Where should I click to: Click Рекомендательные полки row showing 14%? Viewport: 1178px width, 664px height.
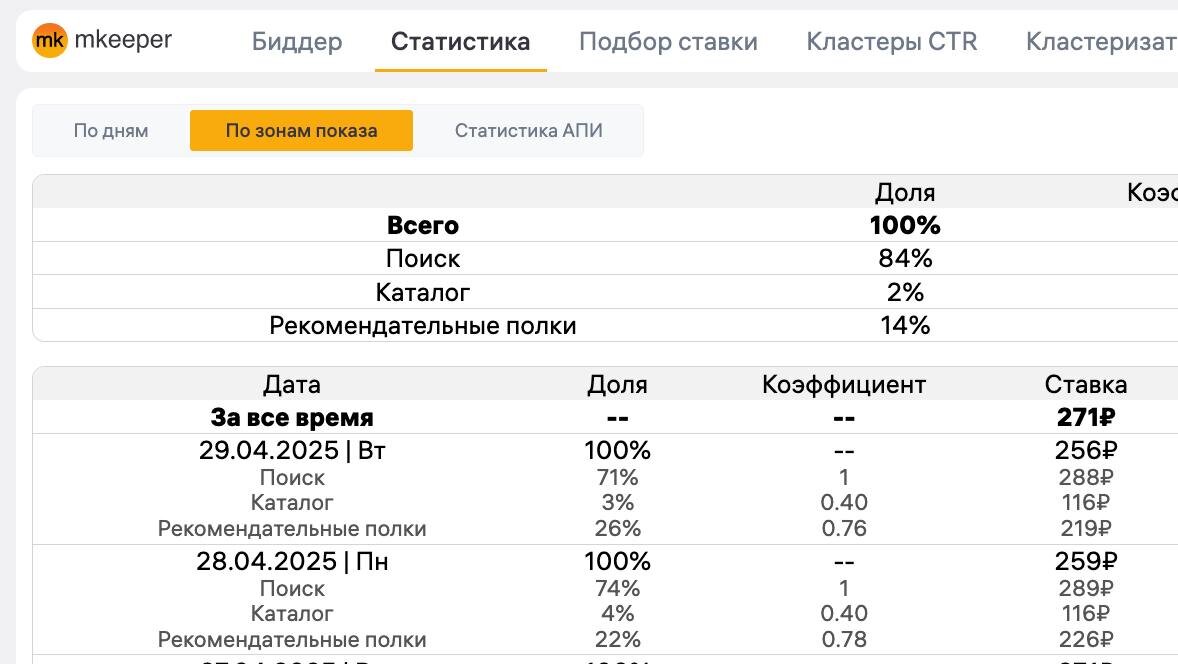coord(422,325)
